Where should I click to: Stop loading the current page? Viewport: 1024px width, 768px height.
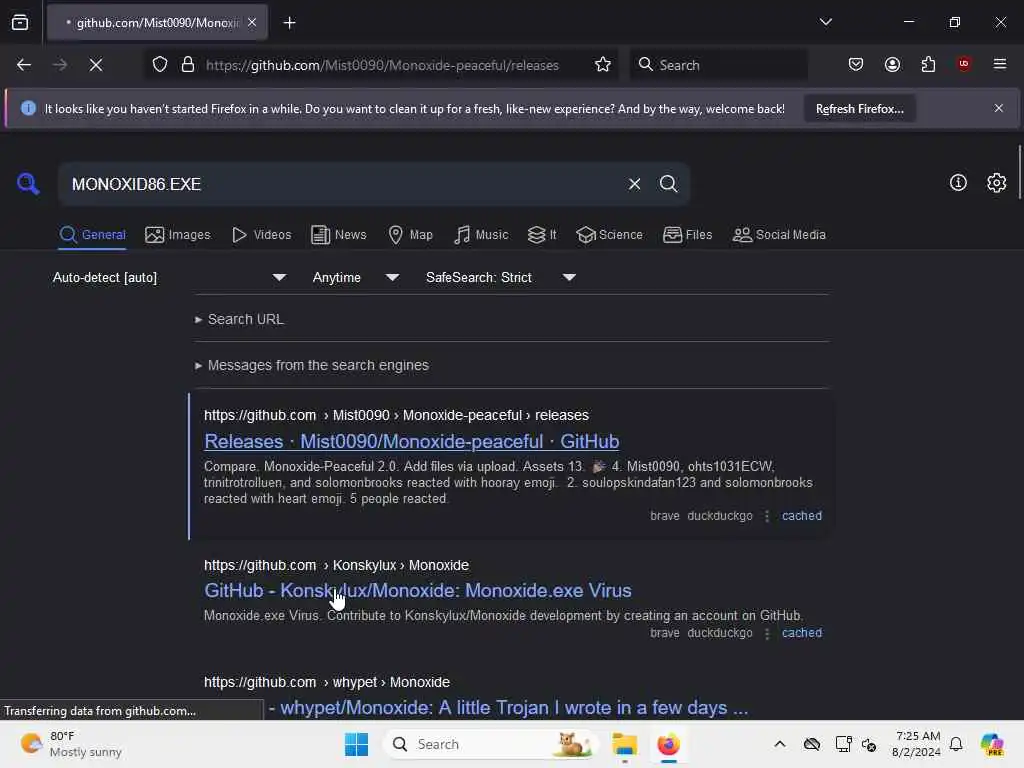click(96, 65)
